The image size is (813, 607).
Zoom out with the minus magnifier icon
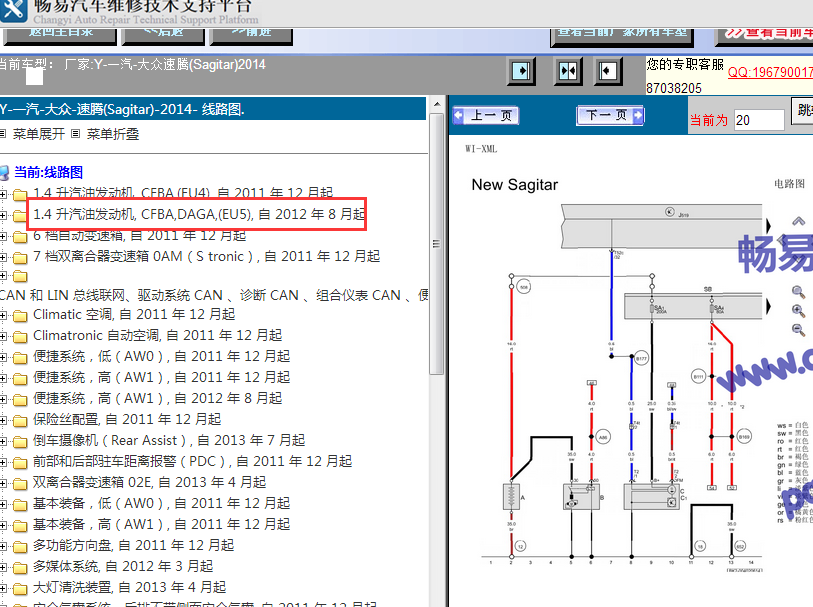798,329
